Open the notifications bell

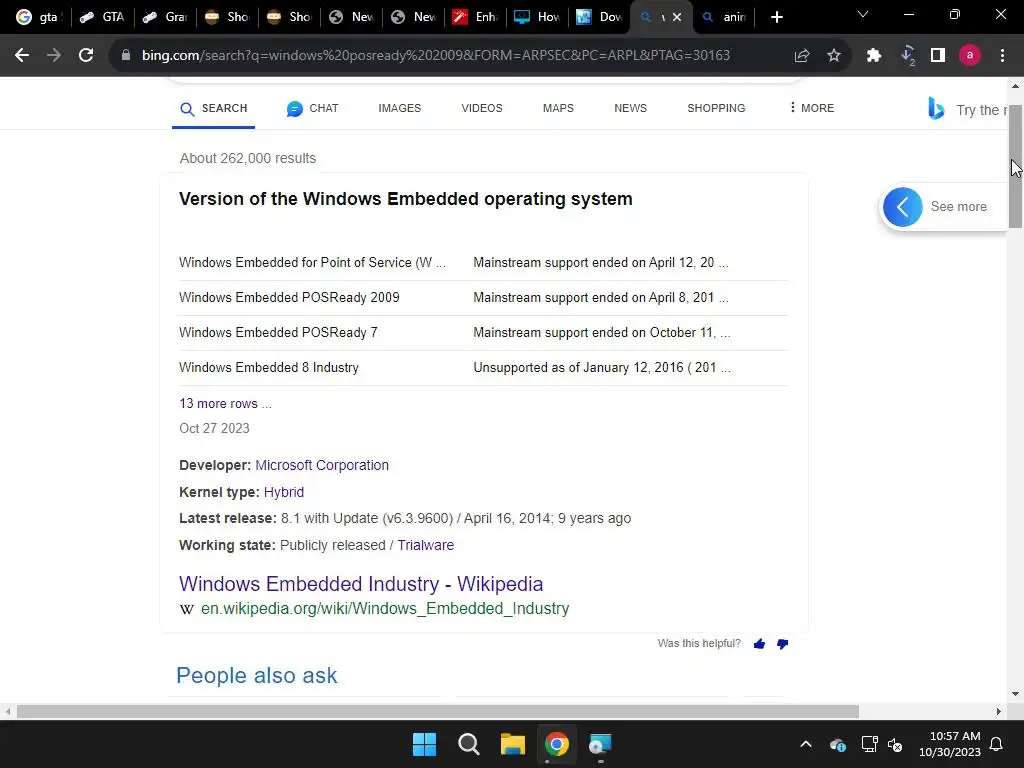pos(997,744)
